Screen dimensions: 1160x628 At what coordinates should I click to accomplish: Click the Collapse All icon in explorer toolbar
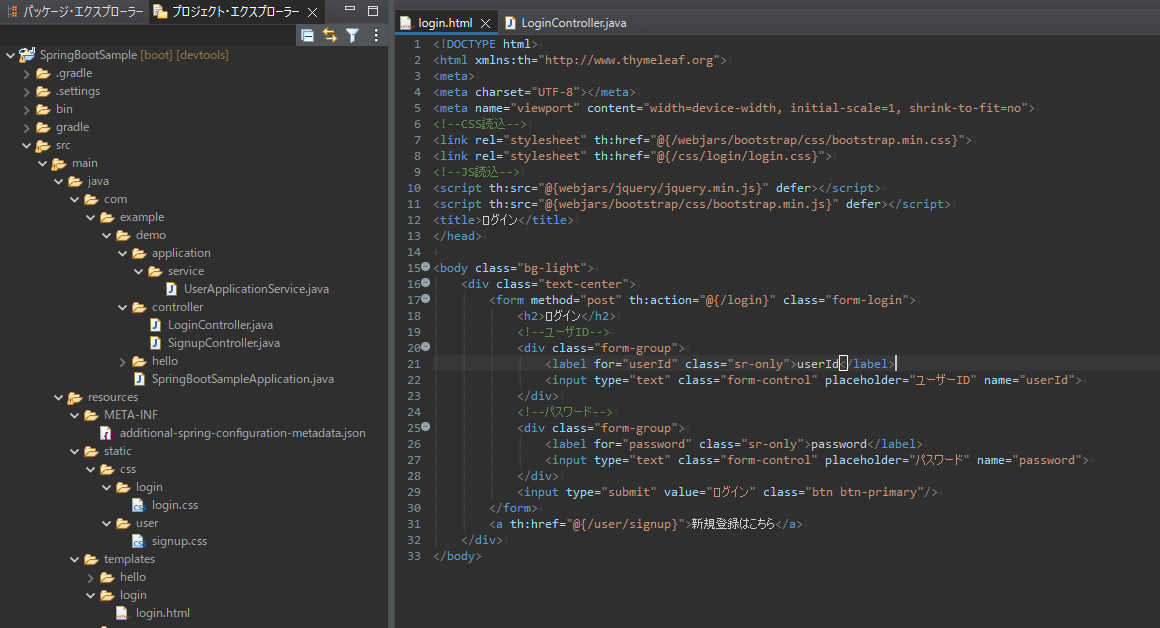(308, 35)
